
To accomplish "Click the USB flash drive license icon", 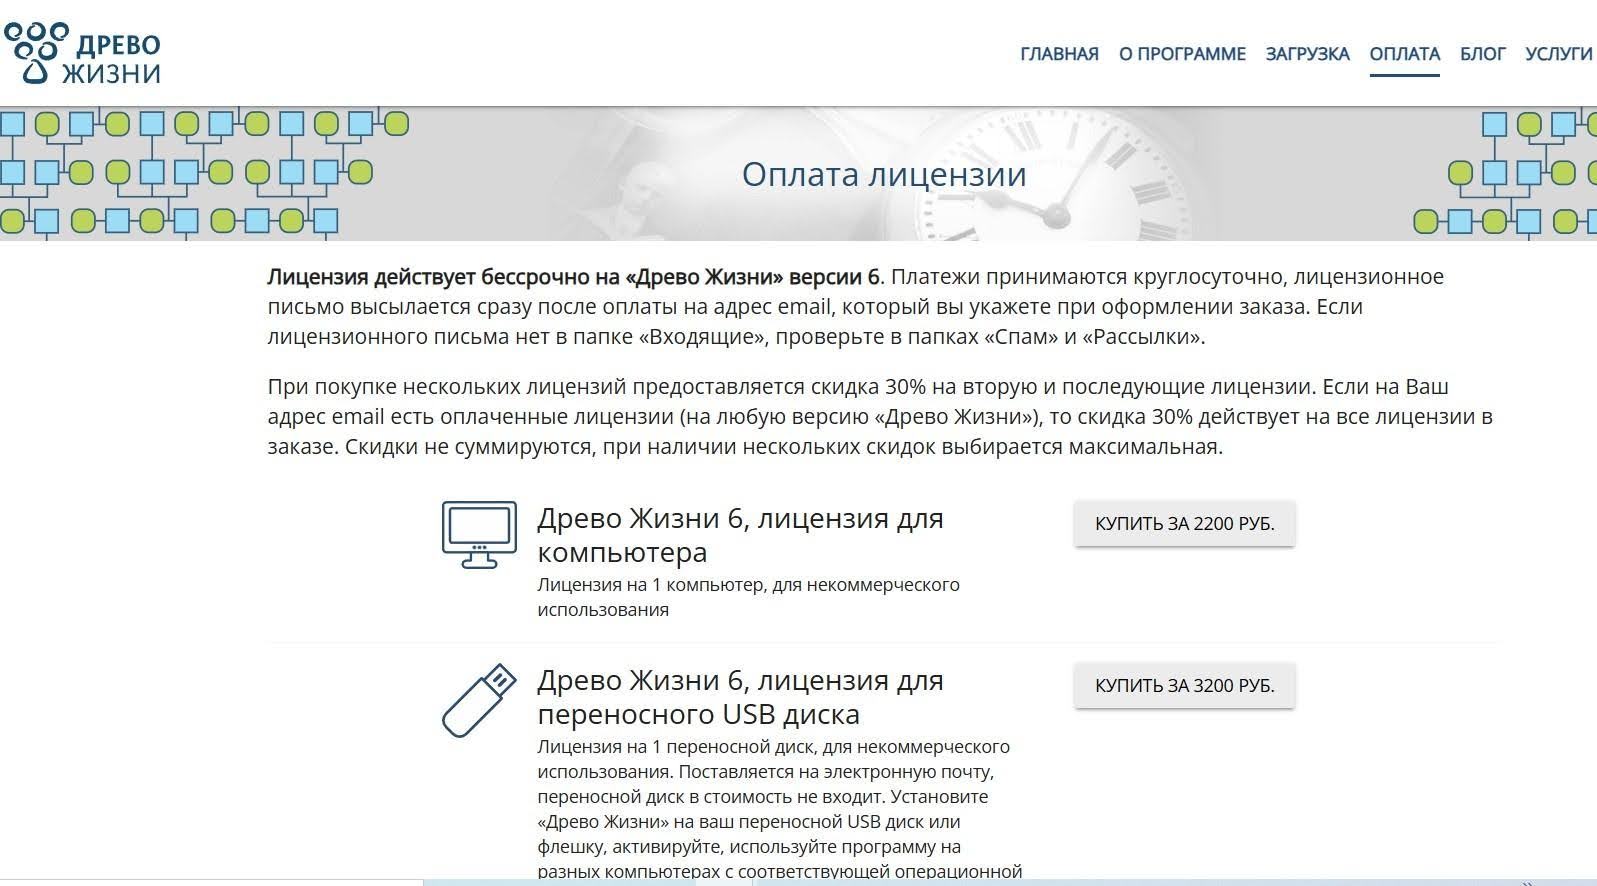I will click(479, 700).
